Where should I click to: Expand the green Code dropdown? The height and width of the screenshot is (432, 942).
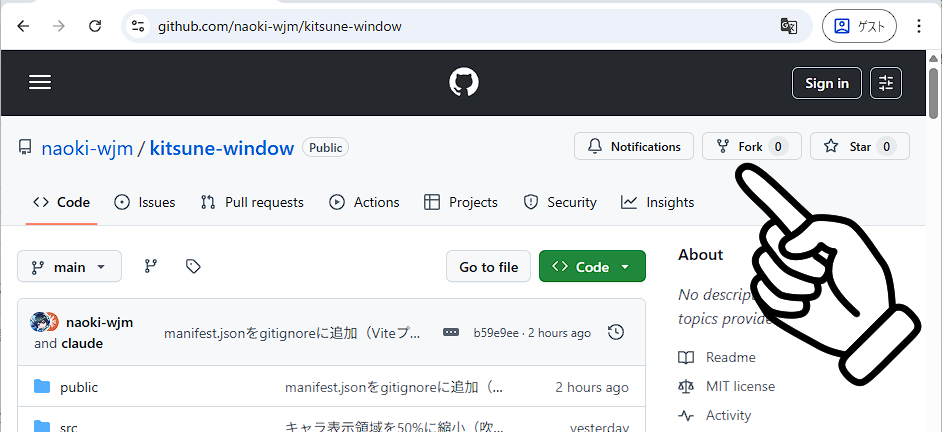[x=592, y=266]
